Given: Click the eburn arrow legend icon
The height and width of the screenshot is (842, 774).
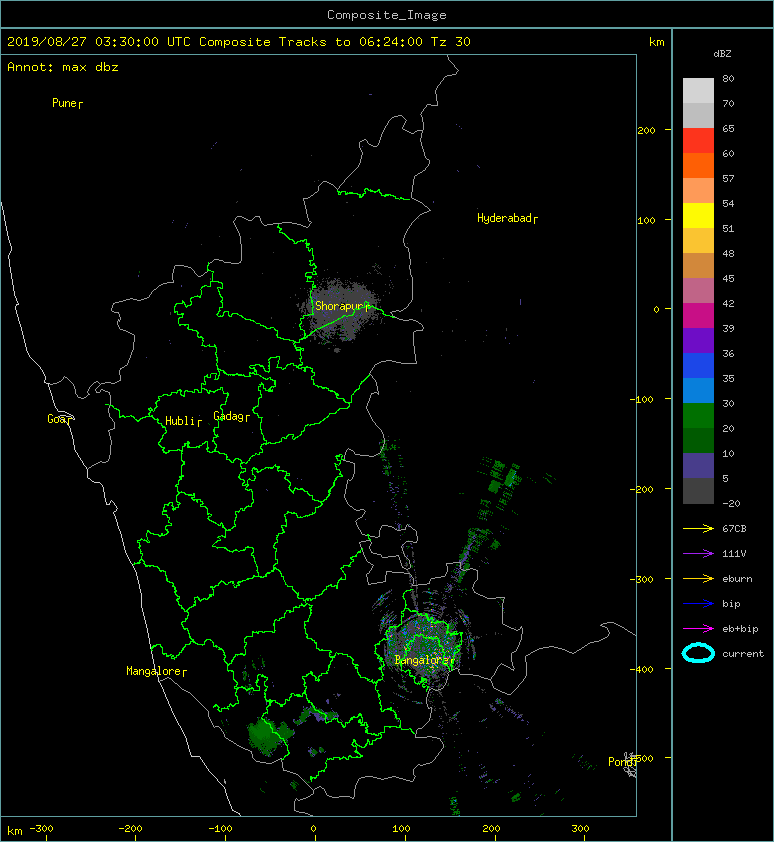Looking at the screenshot, I should click(698, 579).
